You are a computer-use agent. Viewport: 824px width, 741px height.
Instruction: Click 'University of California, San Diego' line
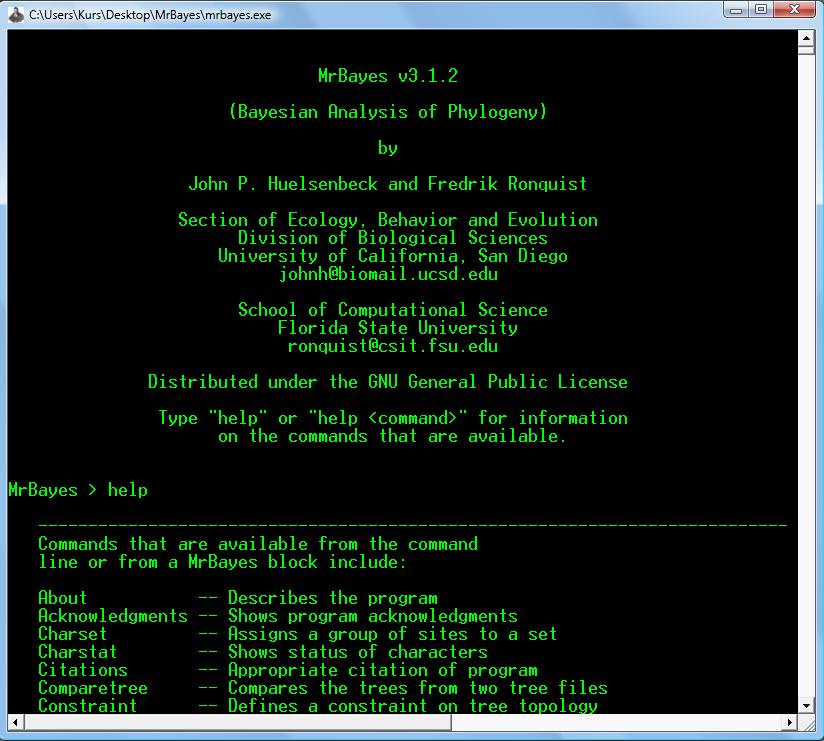[393, 256]
